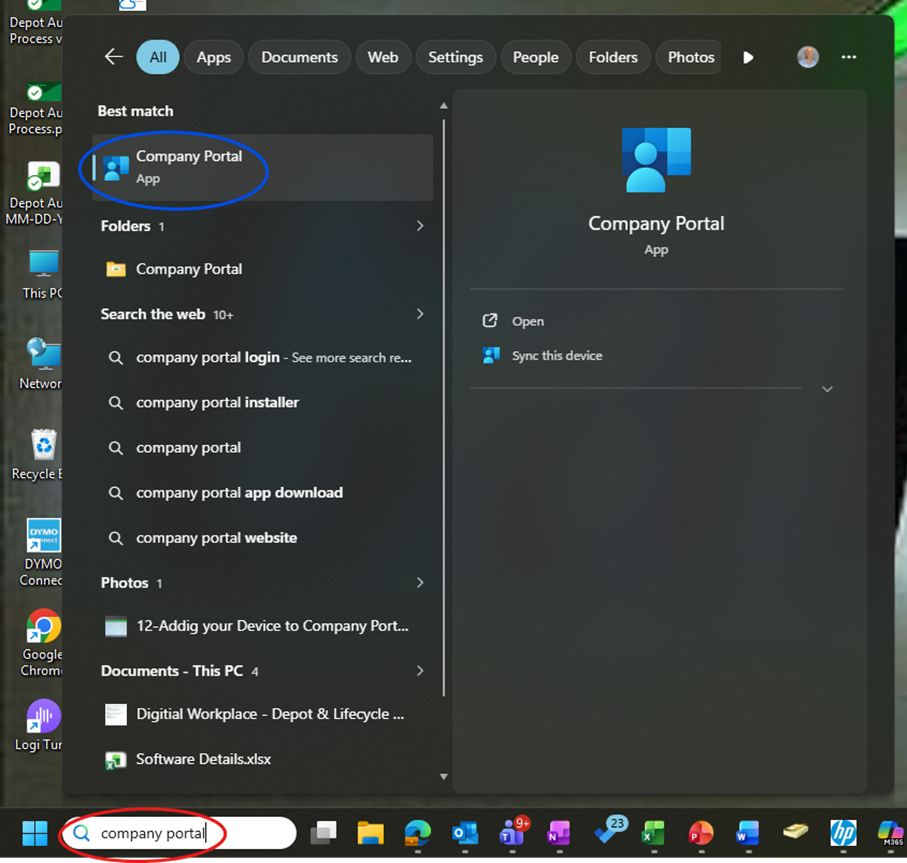Switch to the Documents filter tab

[x=299, y=57]
